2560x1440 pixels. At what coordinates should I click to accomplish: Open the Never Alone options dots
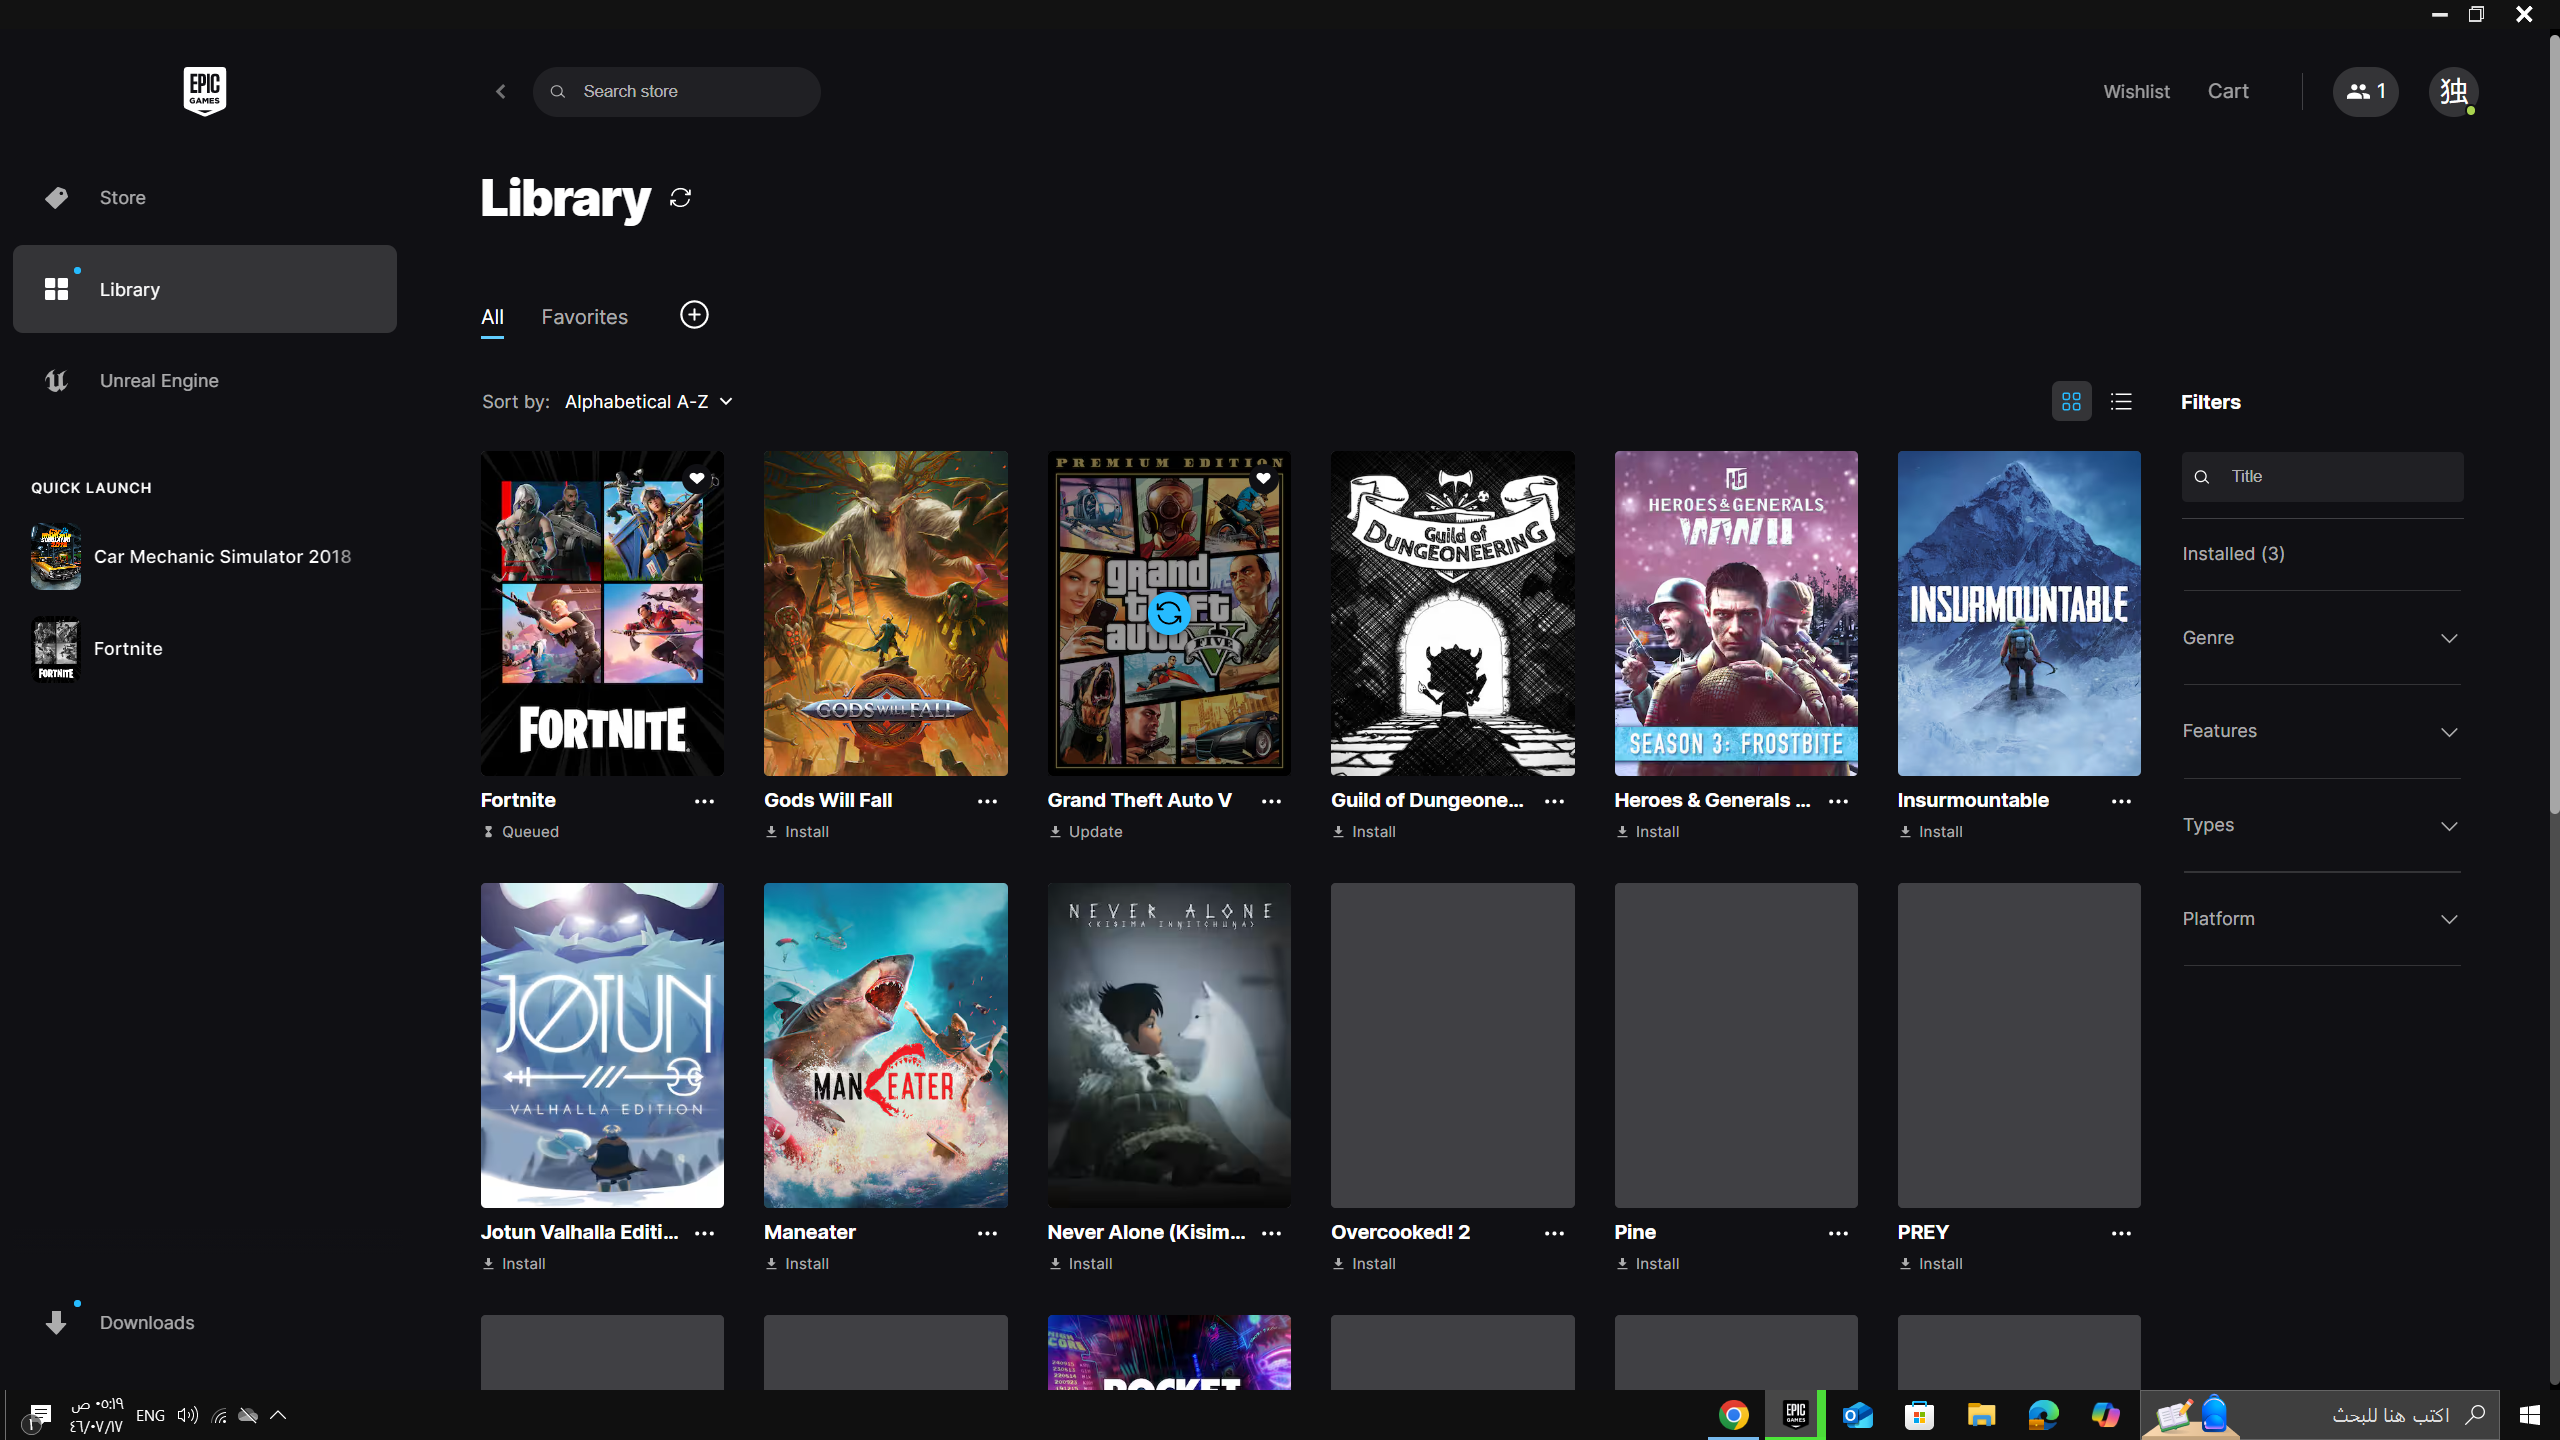pyautogui.click(x=1271, y=1233)
